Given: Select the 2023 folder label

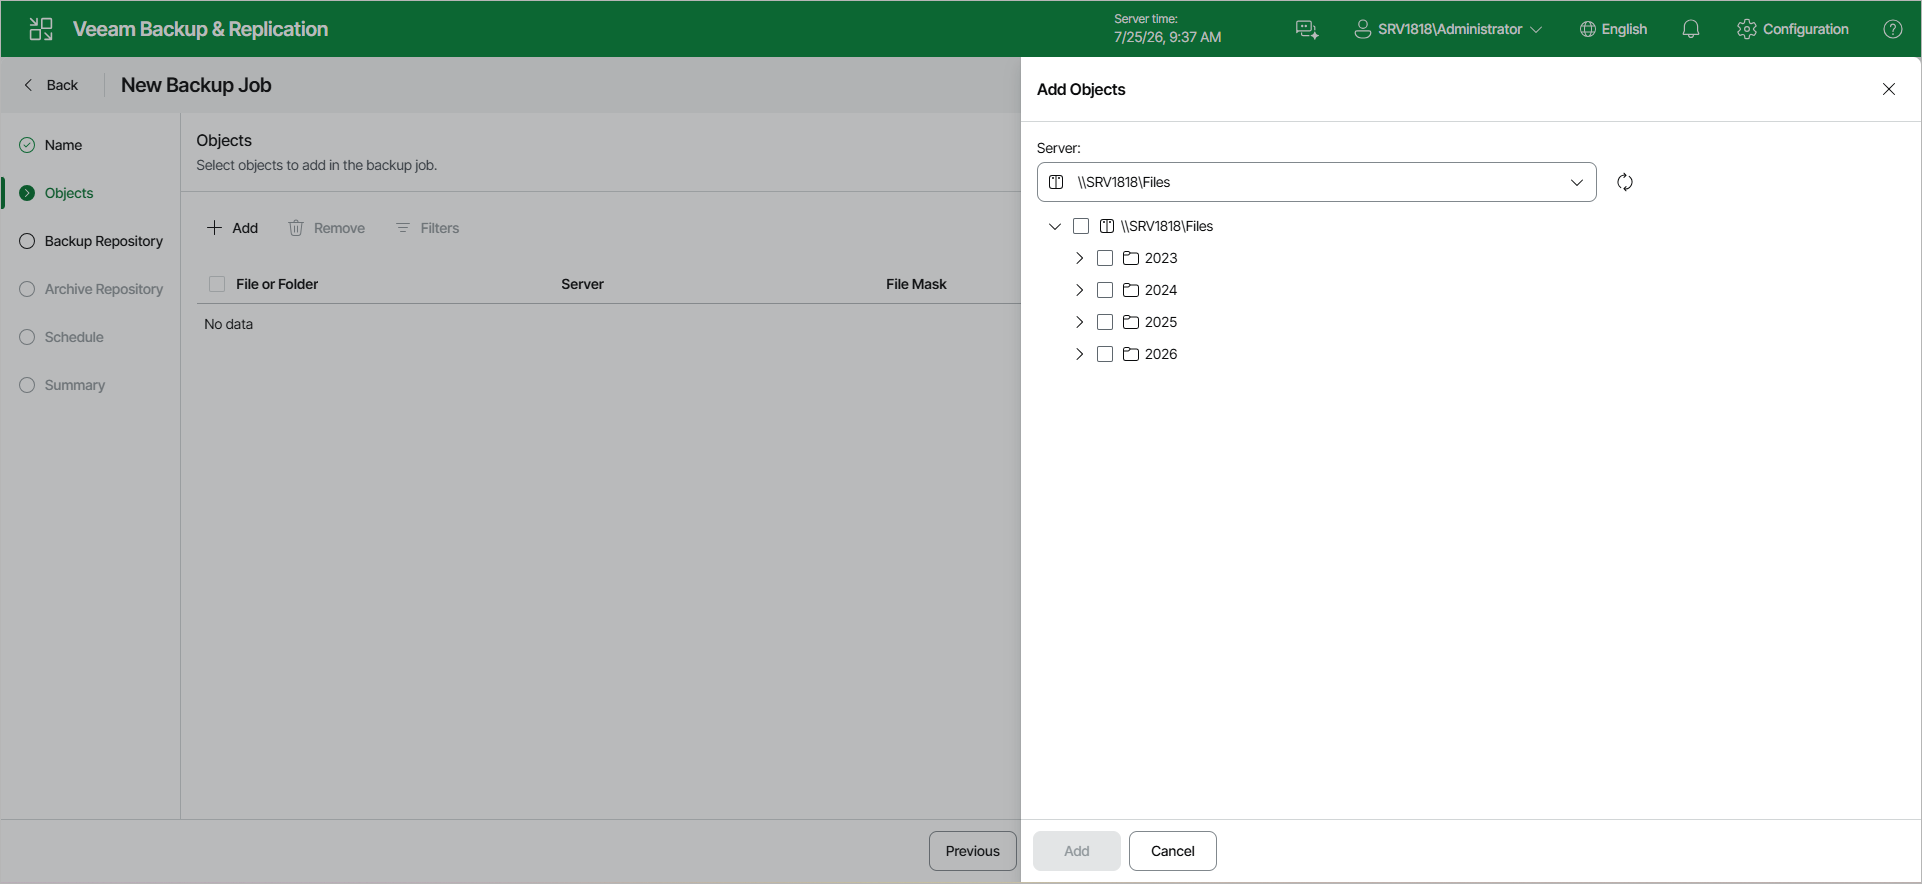Looking at the screenshot, I should coord(1161,258).
